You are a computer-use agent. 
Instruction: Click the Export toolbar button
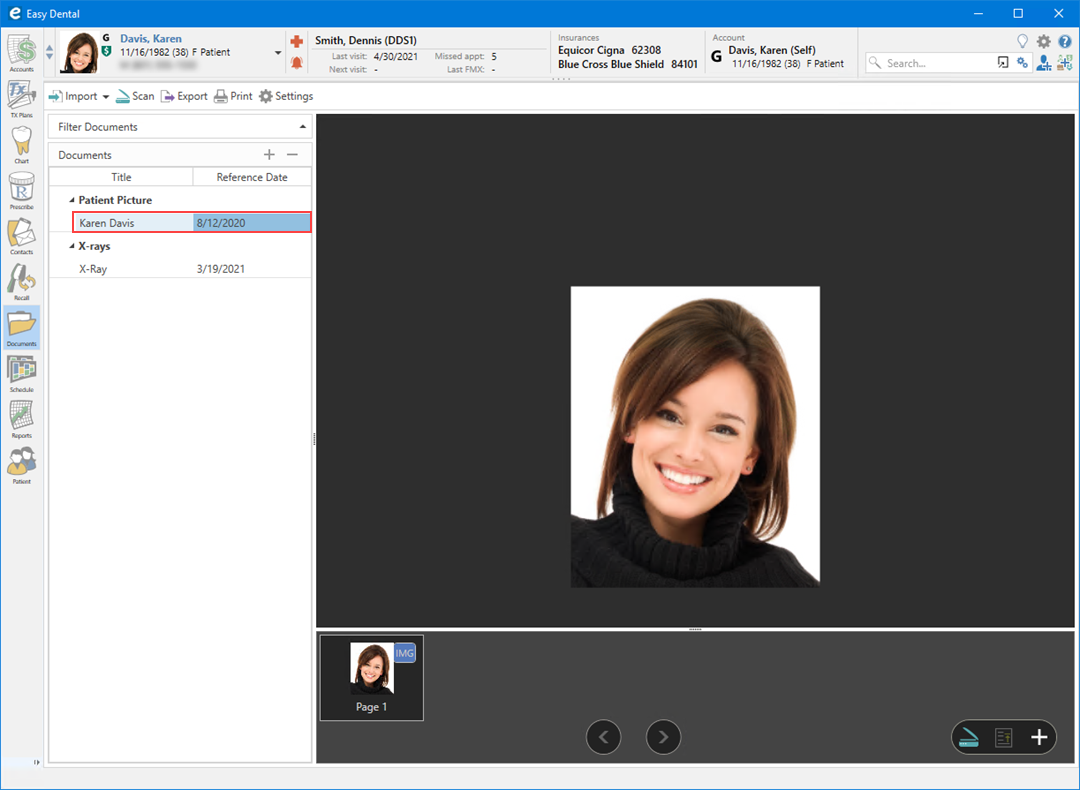coord(184,97)
